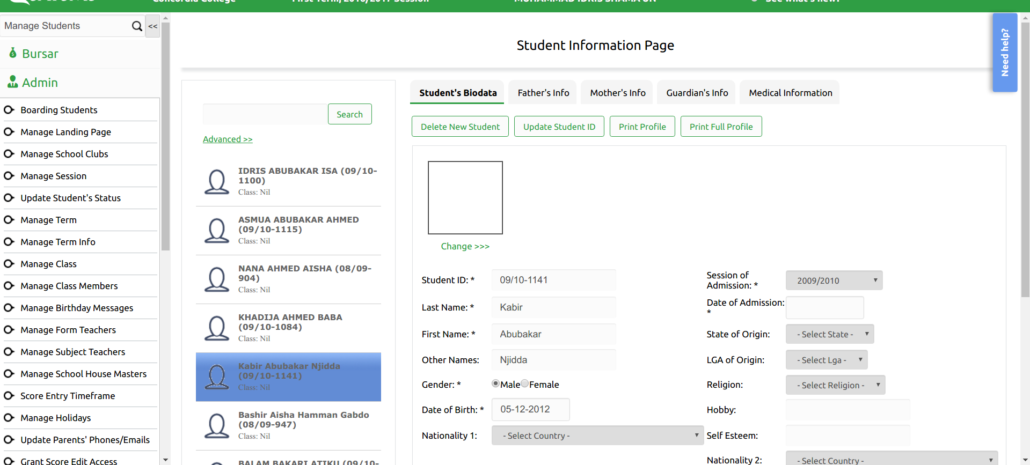This screenshot has height=465, width=1030.
Task: Click bullet icon beside Score Entry Timeframe
Action: [x=9, y=396]
